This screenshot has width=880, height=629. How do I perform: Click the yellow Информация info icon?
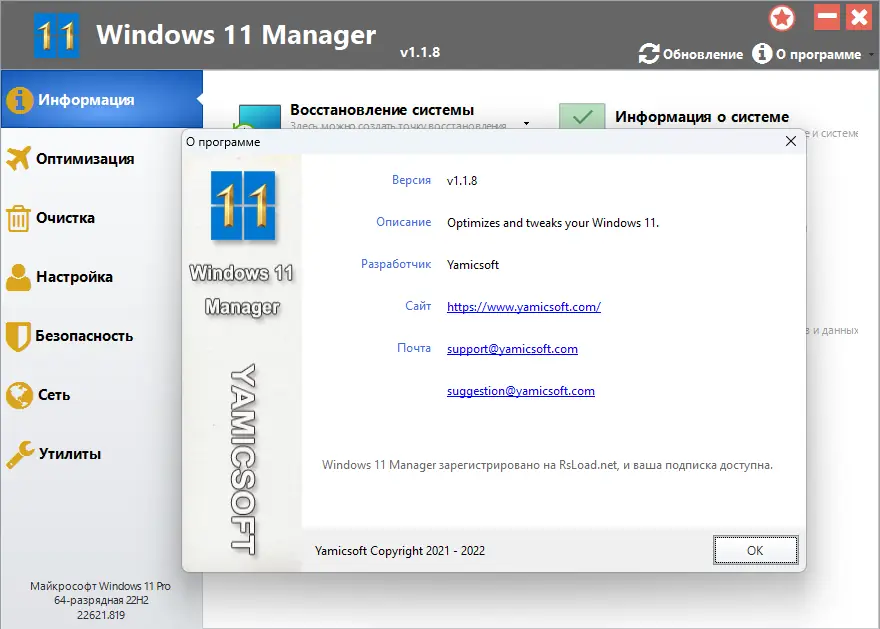pos(19,100)
